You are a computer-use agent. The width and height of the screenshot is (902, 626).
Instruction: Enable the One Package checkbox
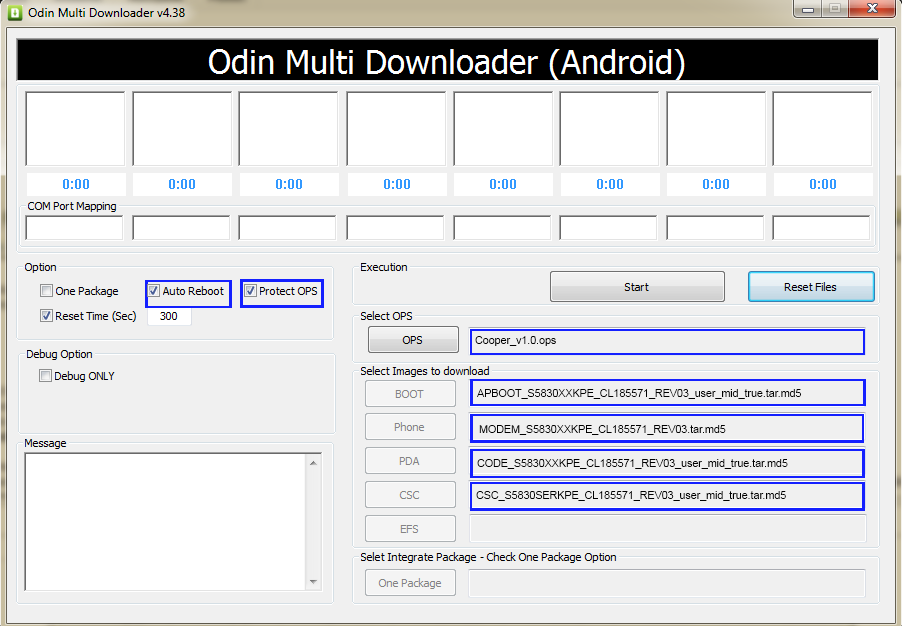tap(47, 291)
